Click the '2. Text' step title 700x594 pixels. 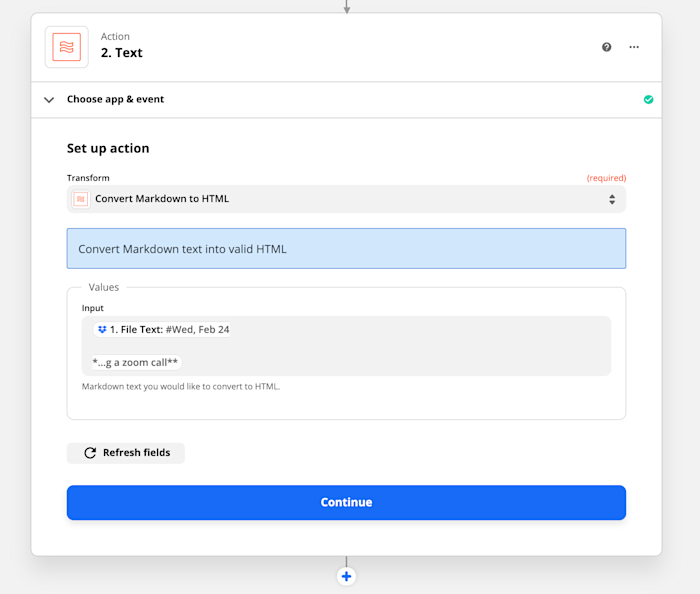[x=121, y=53]
